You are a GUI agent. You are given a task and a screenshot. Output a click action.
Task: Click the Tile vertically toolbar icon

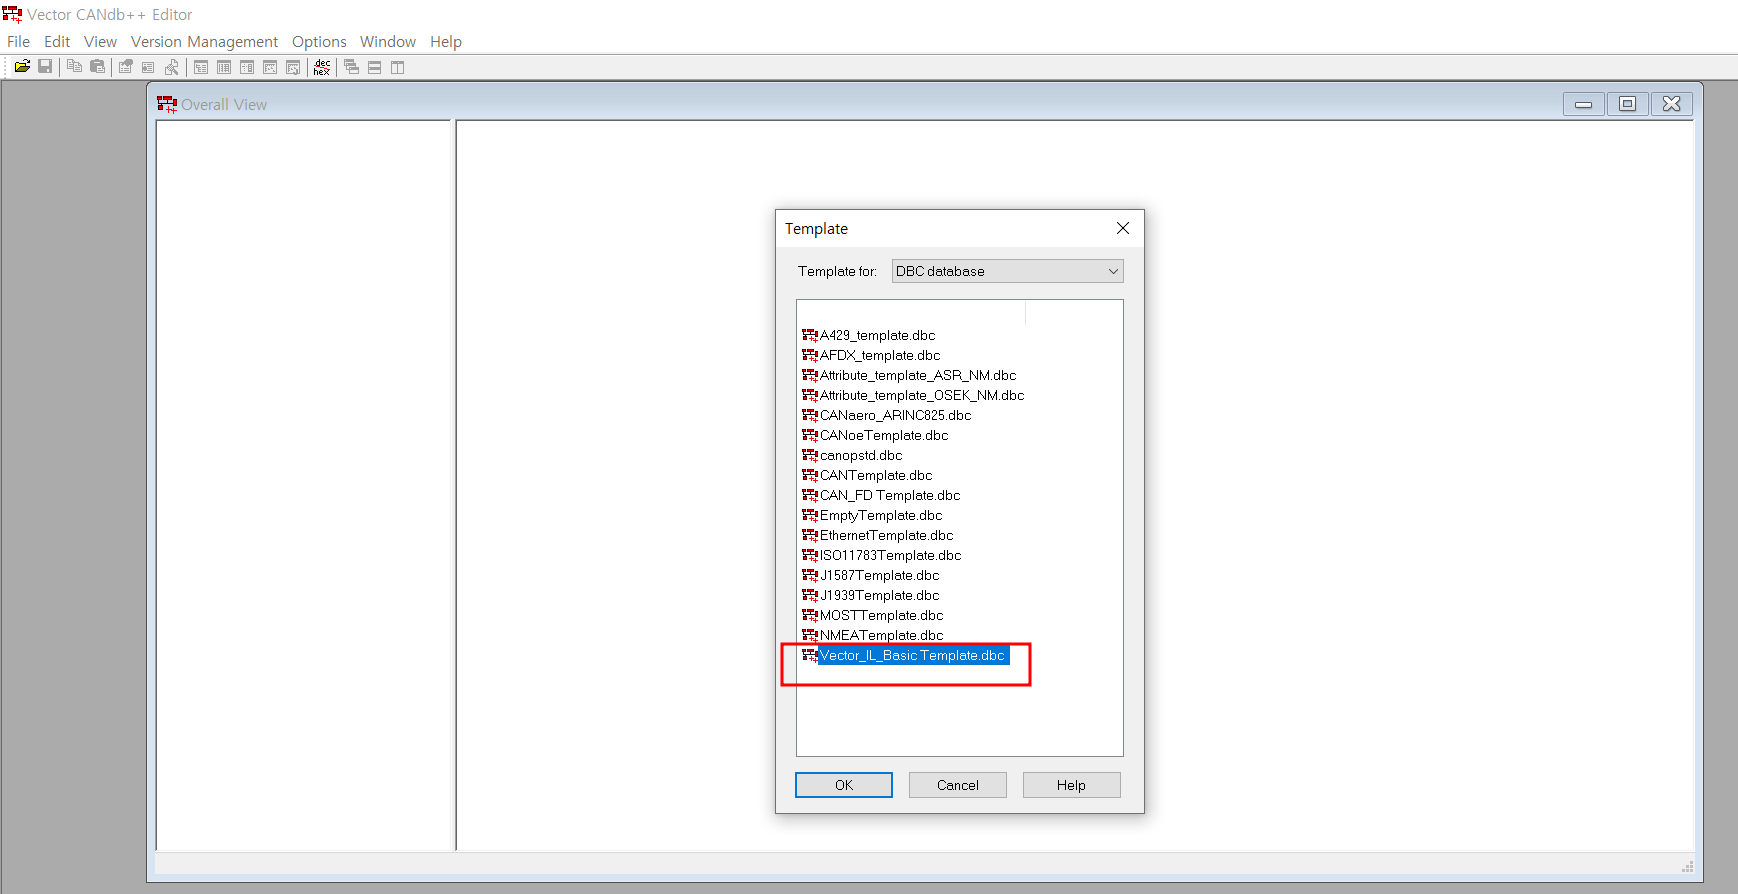(x=398, y=67)
